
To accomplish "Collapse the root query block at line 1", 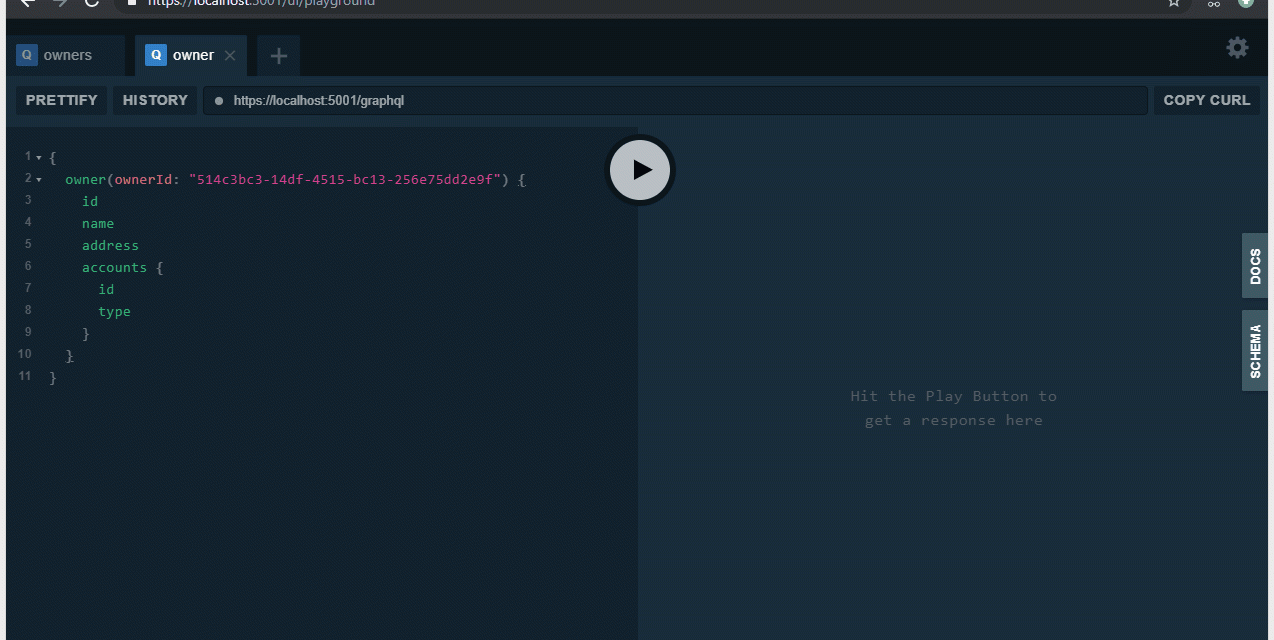I will 39,158.
